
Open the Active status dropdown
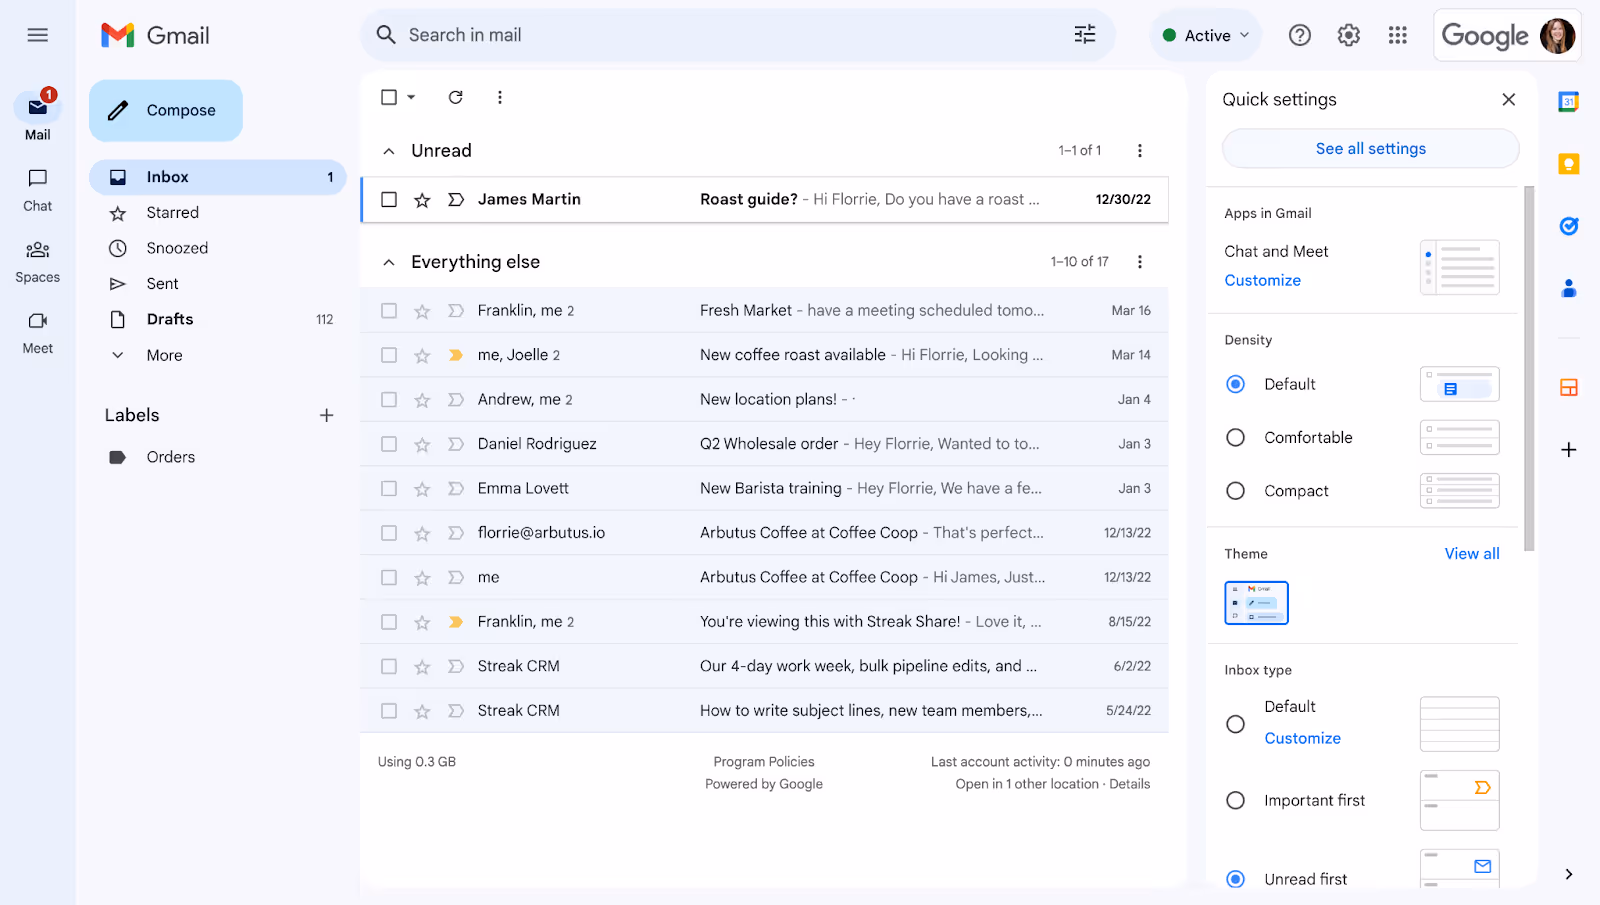tap(1206, 35)
